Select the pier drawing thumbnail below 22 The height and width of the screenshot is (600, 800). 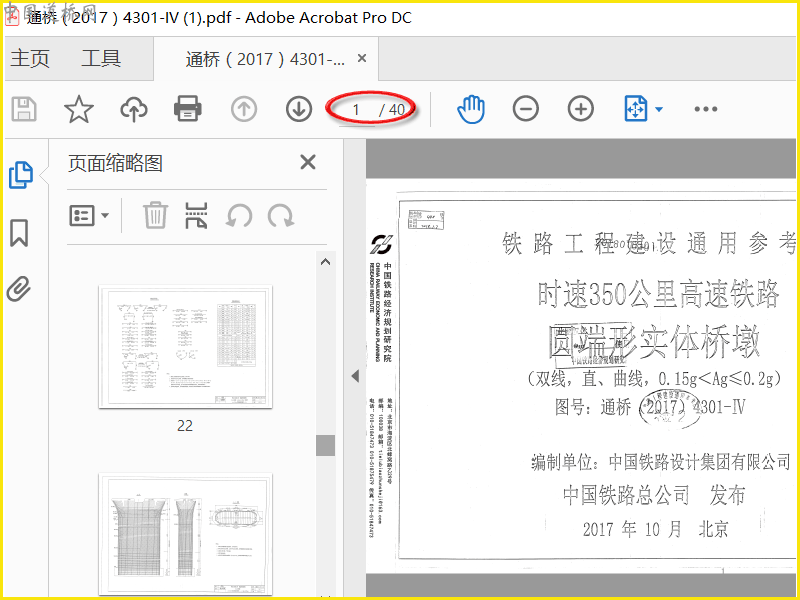185,534
